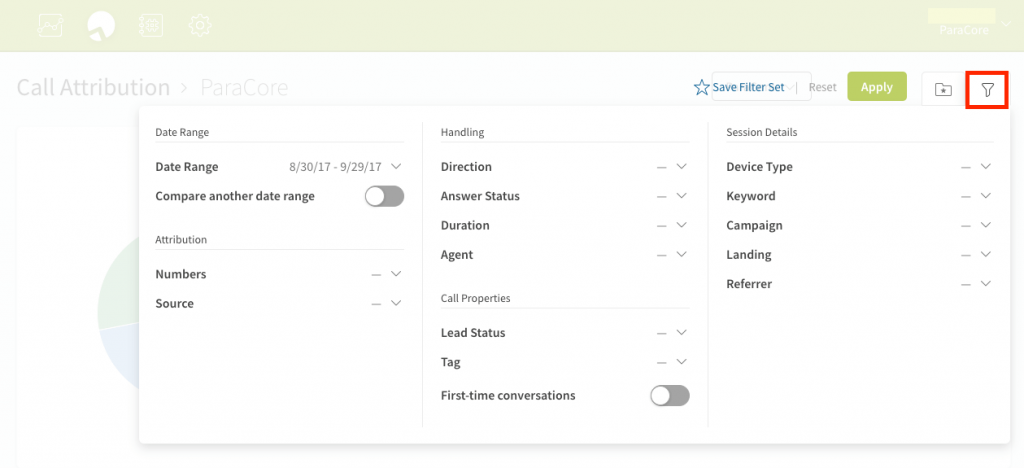
Task: Open the Date Range dropdown chevron
Action: click(396, 166)
